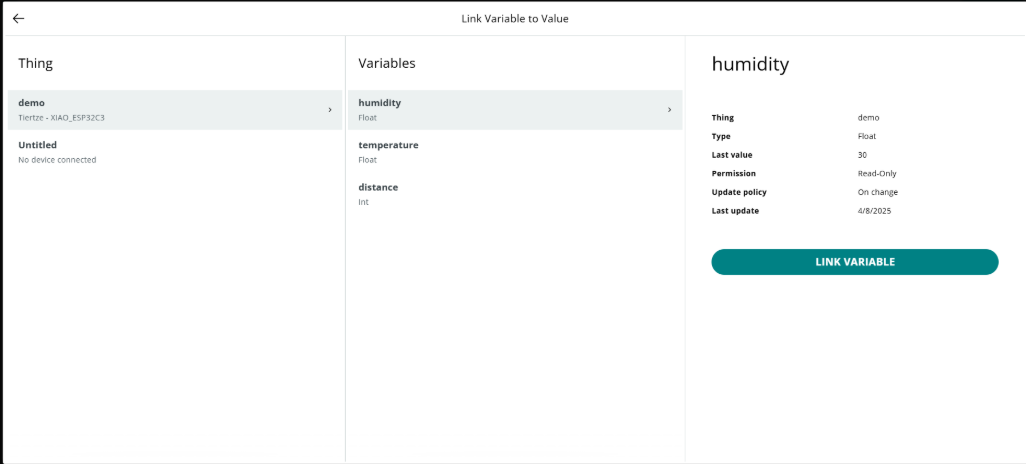The width and height of the screenshot is (1026, 464).
Task: Click the Thing column heading
Action: (x=35, y=63)
